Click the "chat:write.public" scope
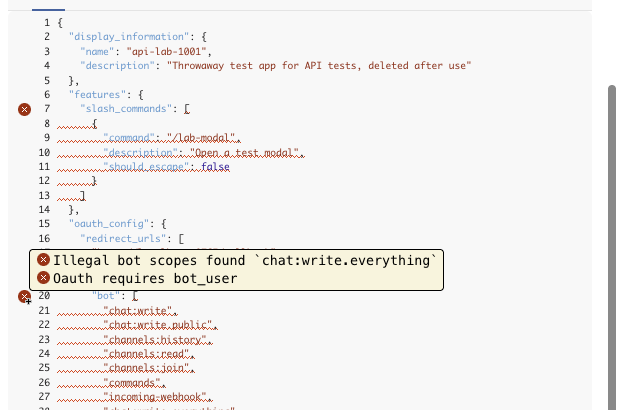 click(158, 325)
